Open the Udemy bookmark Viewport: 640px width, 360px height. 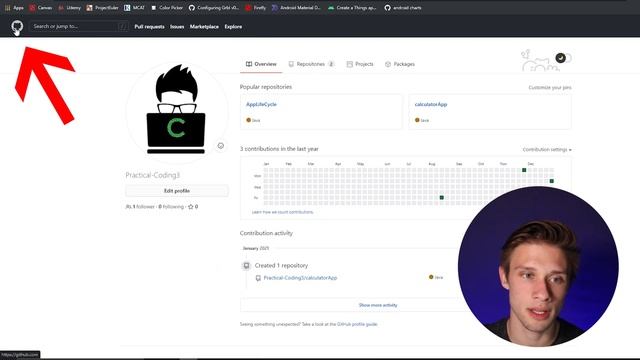point(69,8)
